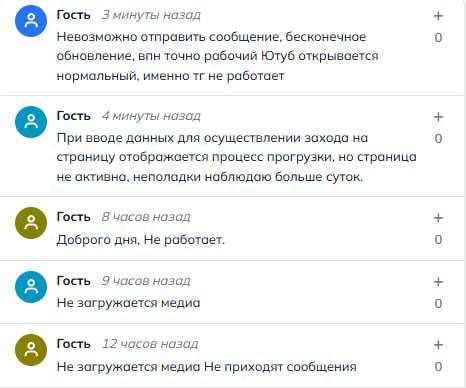Click the '12 часов назад' timestamp

coord(150,344)
